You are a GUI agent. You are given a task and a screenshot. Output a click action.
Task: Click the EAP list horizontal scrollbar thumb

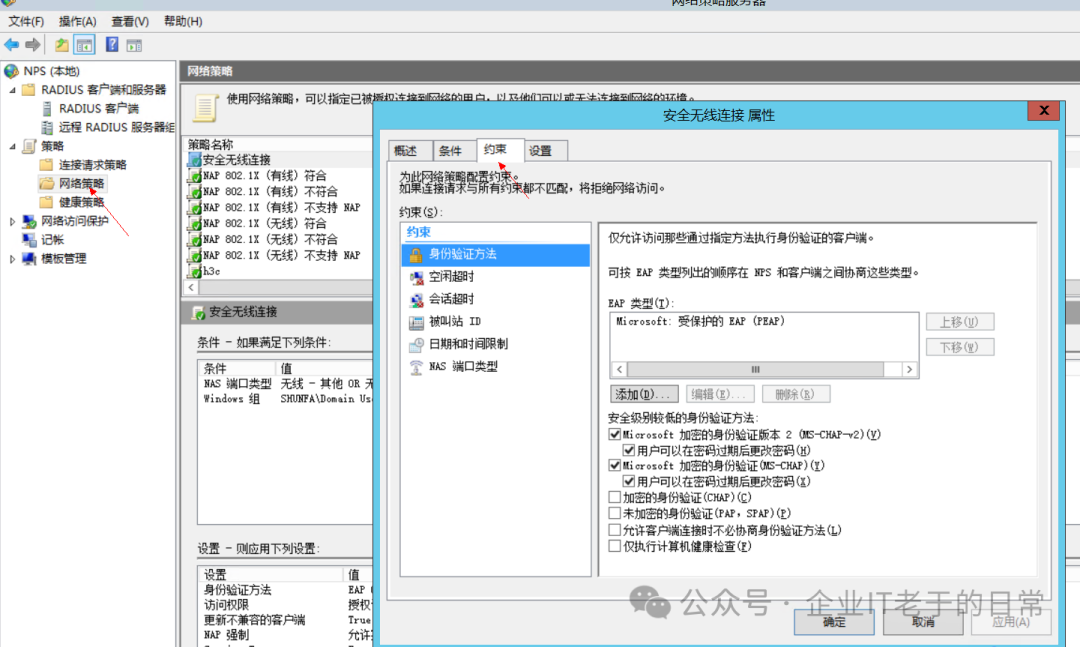756,370
